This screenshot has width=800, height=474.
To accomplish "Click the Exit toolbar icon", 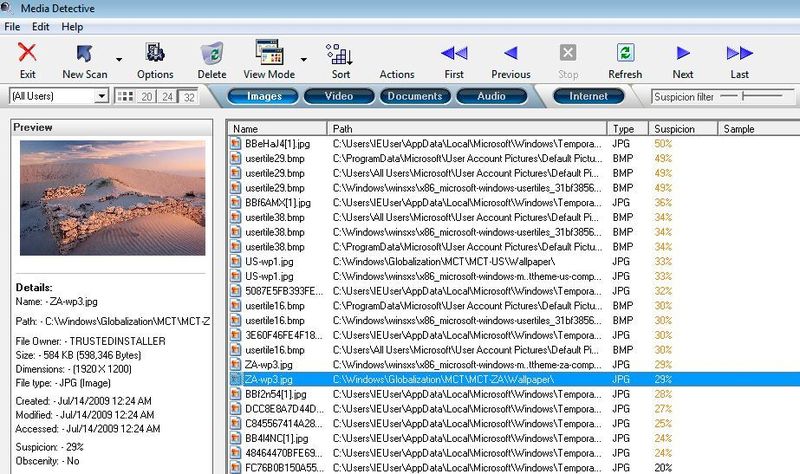I will point(27,59).
